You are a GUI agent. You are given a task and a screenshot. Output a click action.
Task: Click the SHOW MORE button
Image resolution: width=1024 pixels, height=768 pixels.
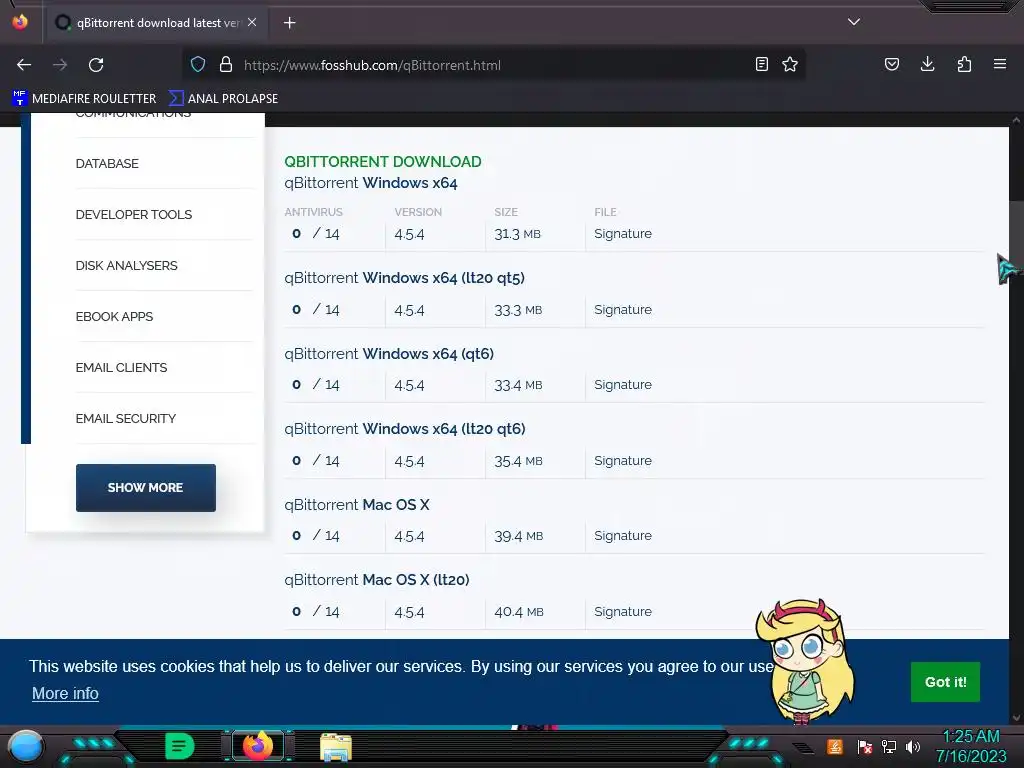point(146,488)
